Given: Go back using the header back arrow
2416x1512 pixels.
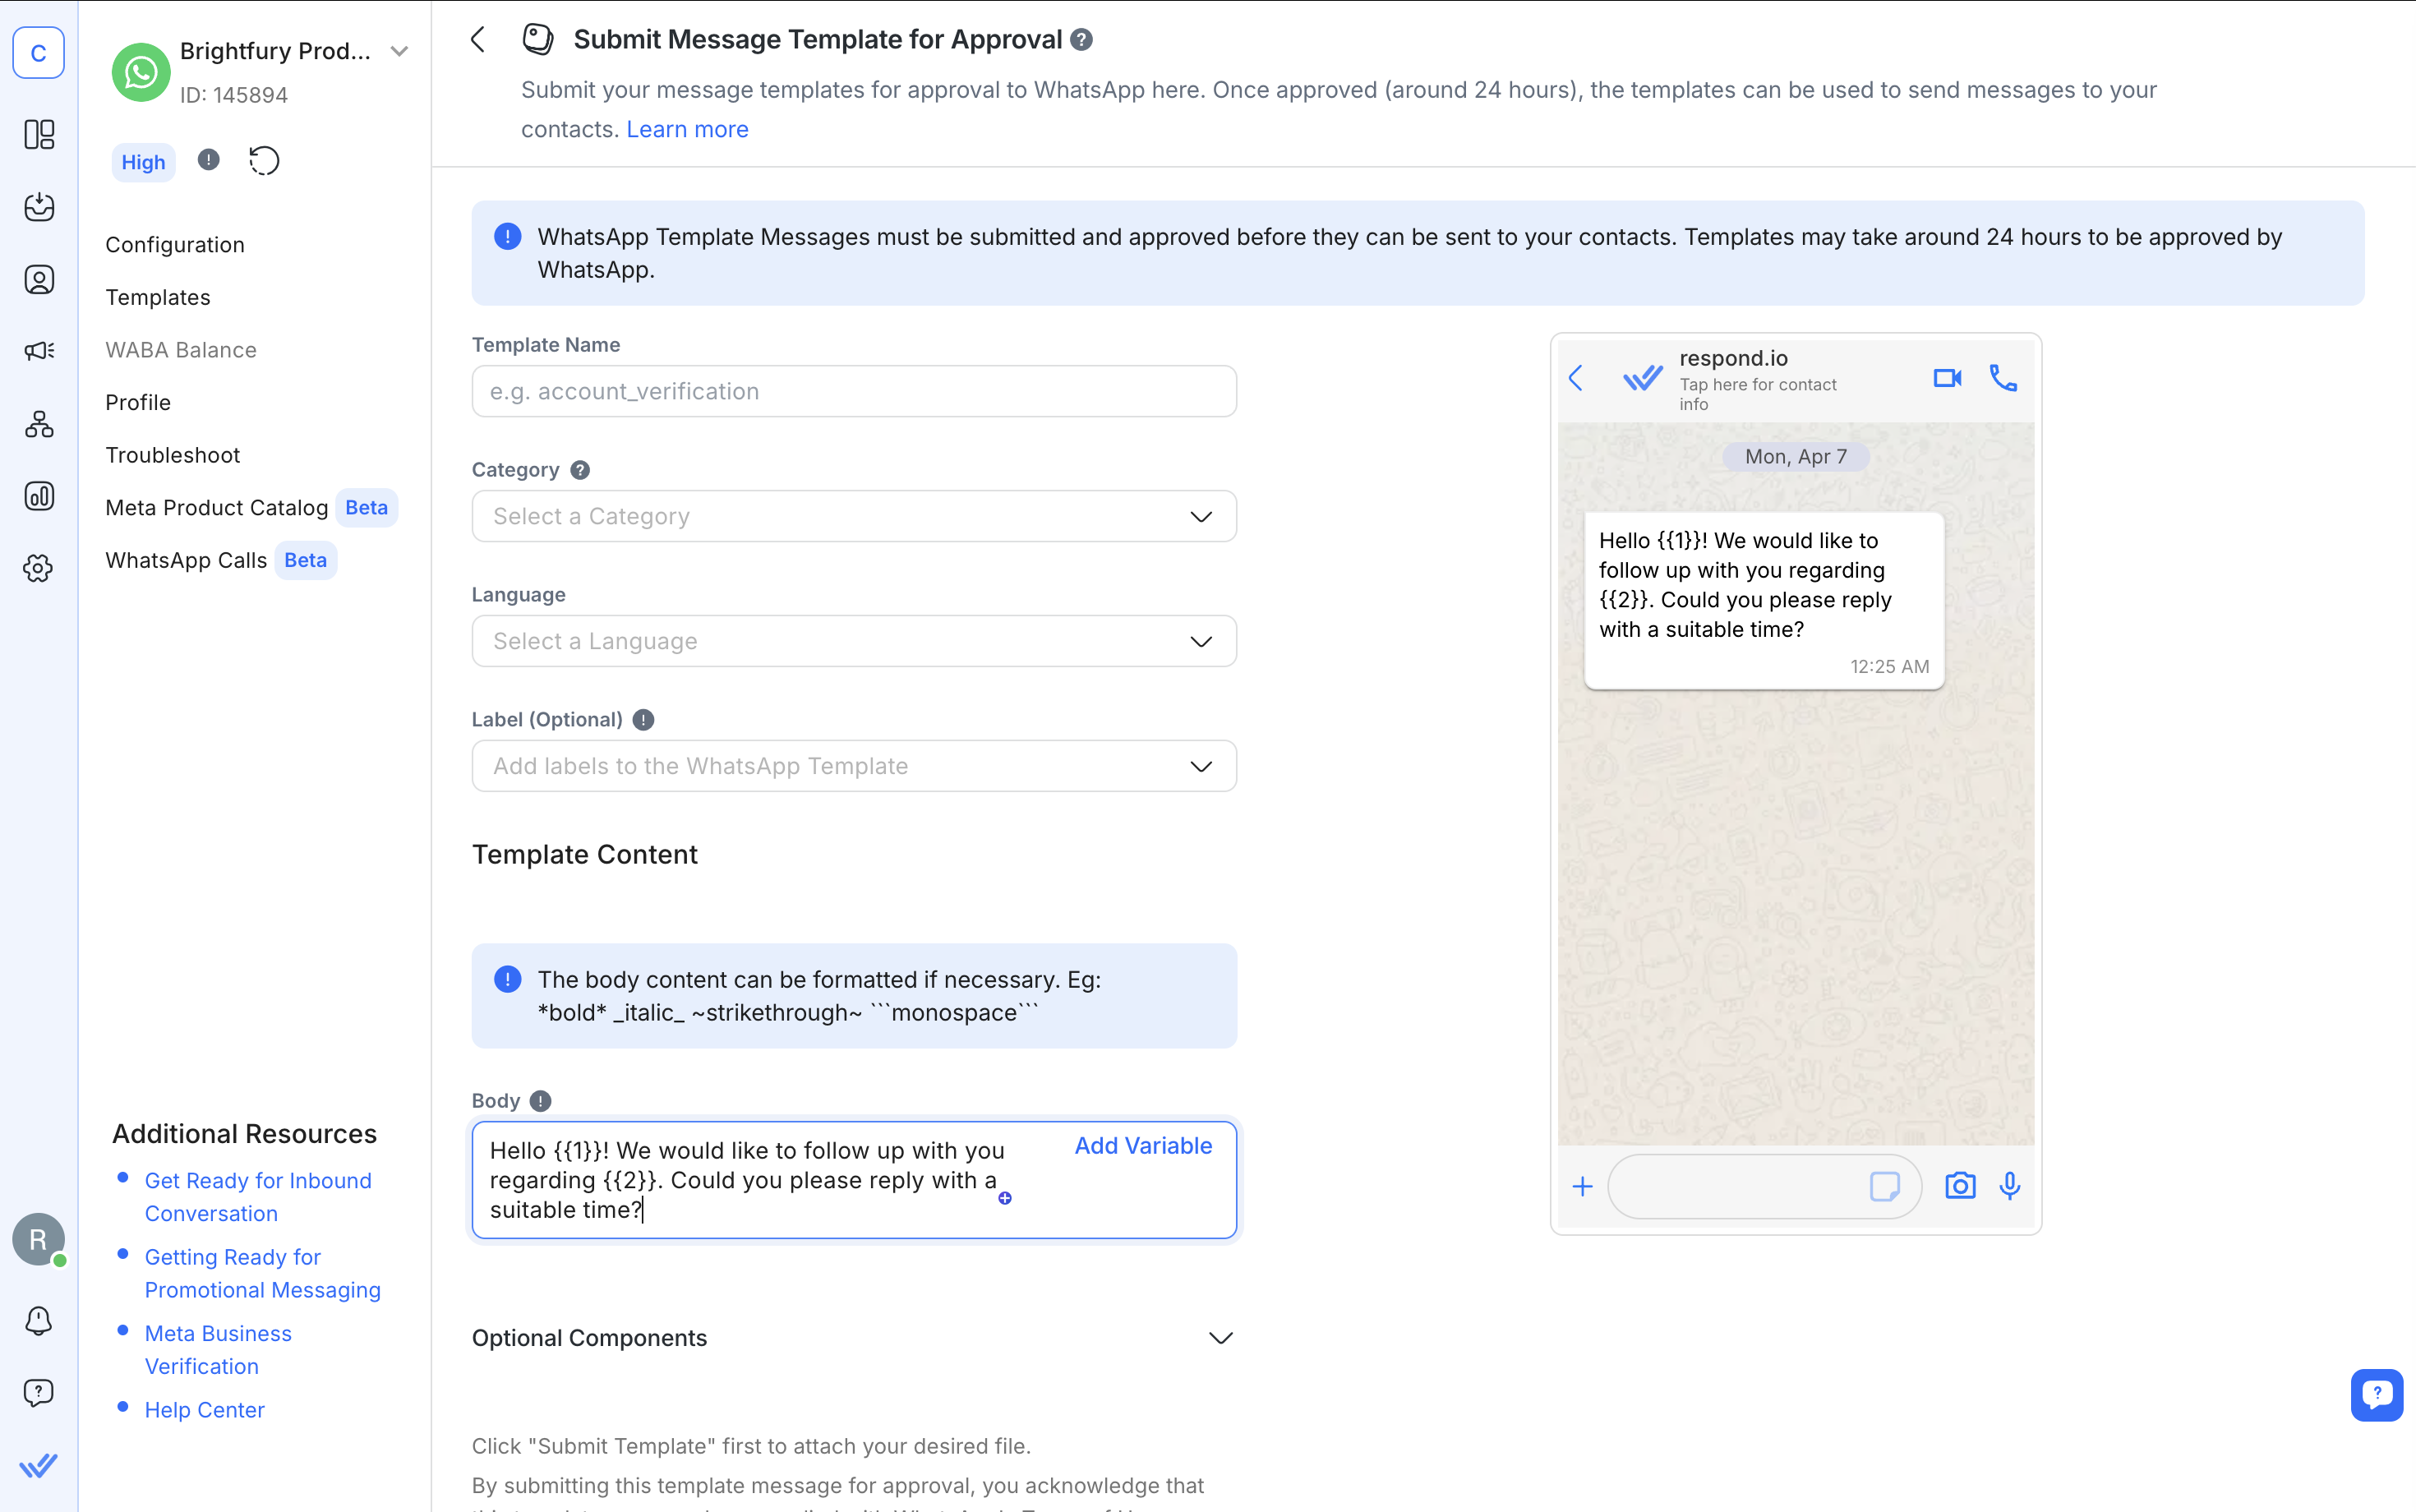Looking at the screenshot, I should click(478, 39).
